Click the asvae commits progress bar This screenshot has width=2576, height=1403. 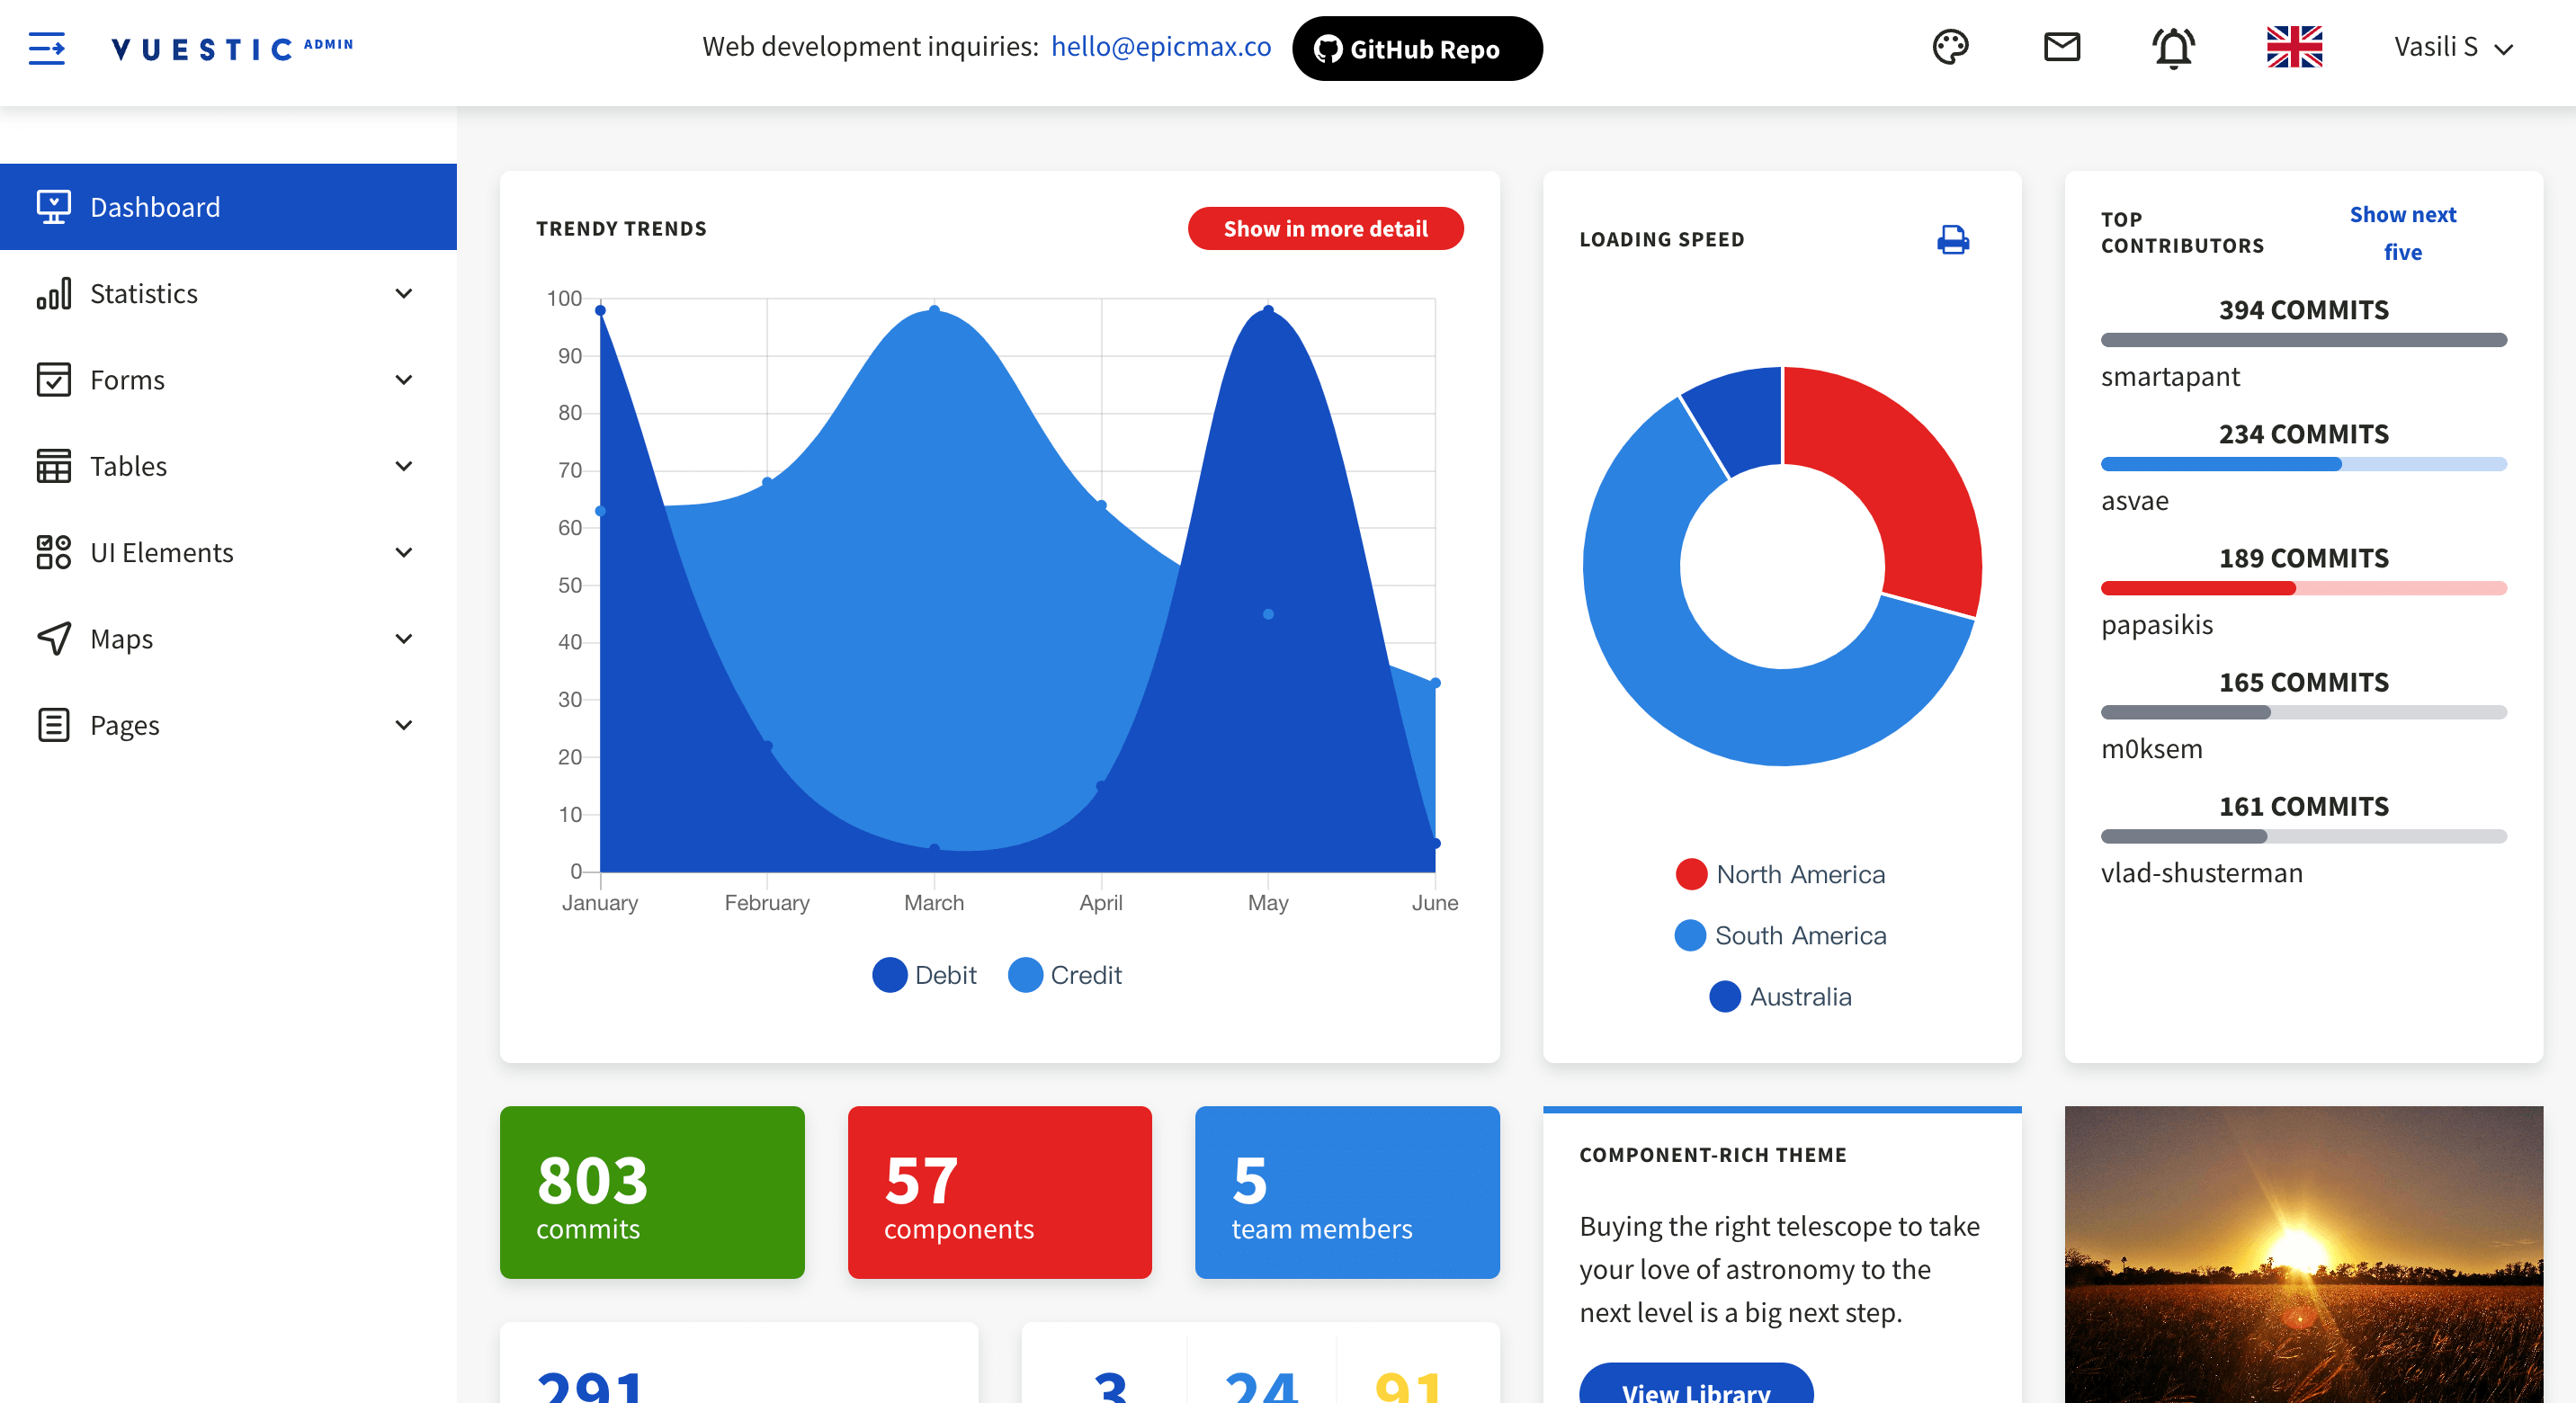(2303, 464)
